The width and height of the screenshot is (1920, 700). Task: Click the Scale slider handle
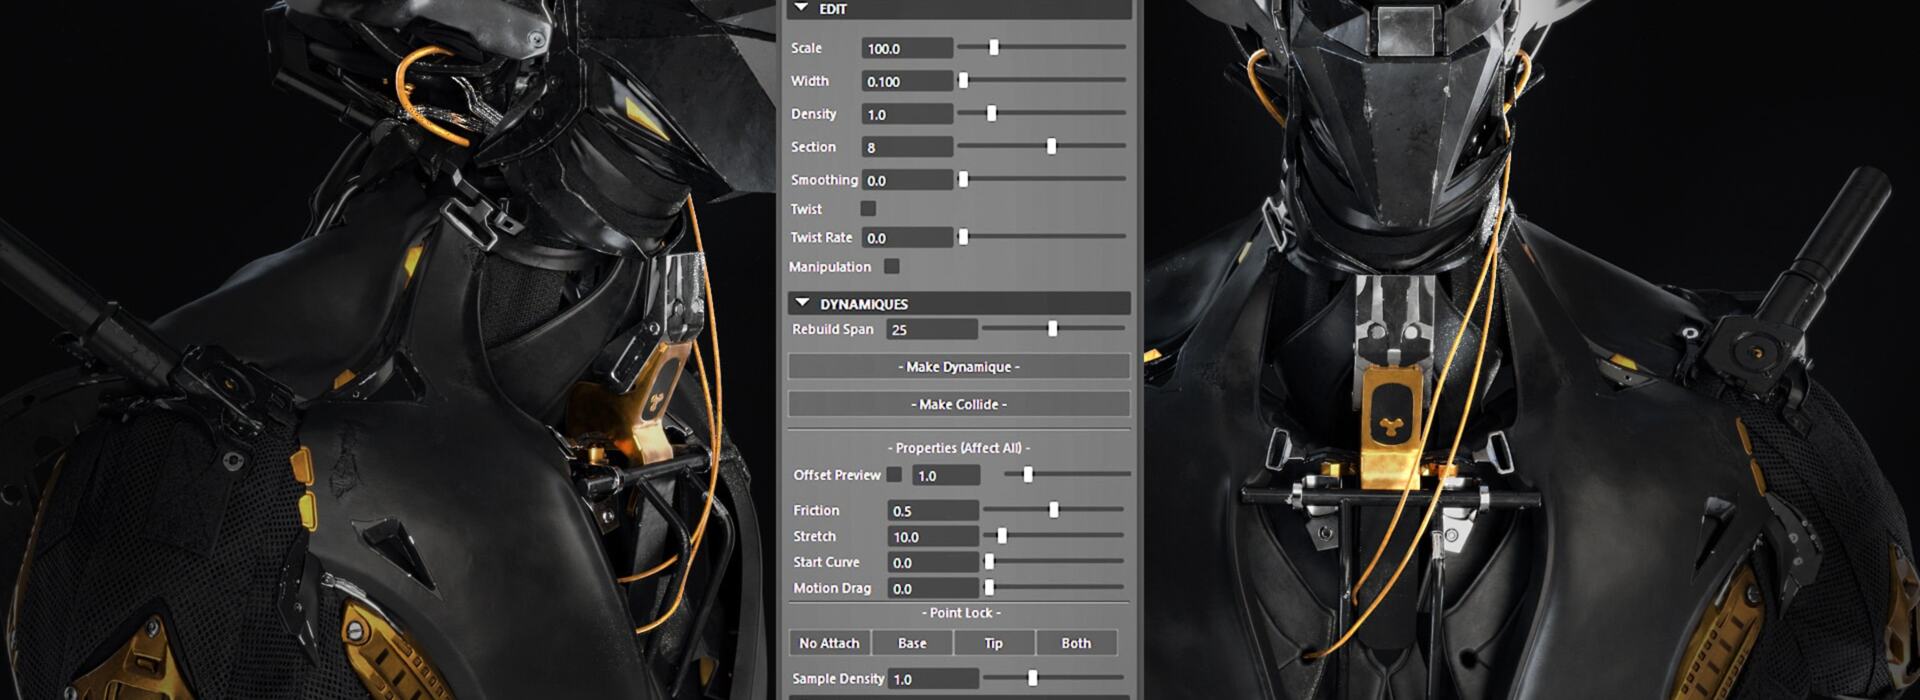(x=993, y=47)
